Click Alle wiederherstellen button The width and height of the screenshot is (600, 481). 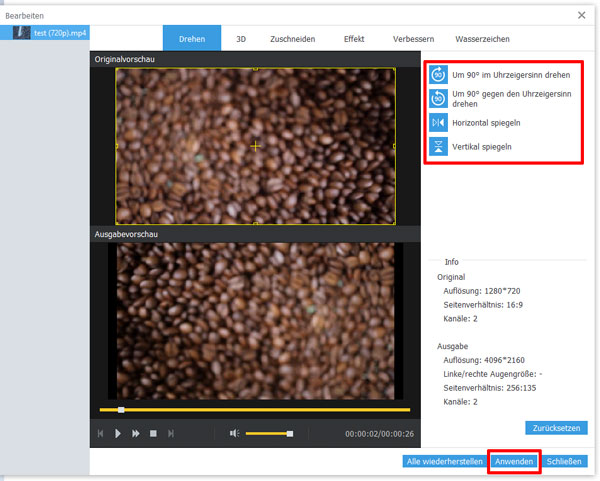pos(444,461)
